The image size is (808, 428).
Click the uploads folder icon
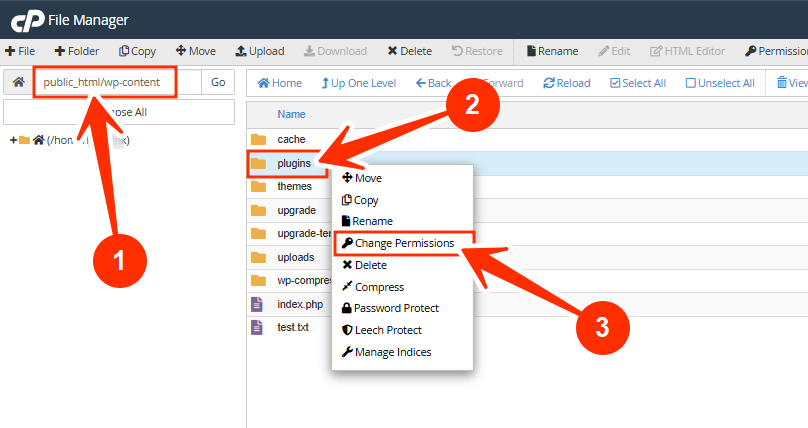pos(258,257)
